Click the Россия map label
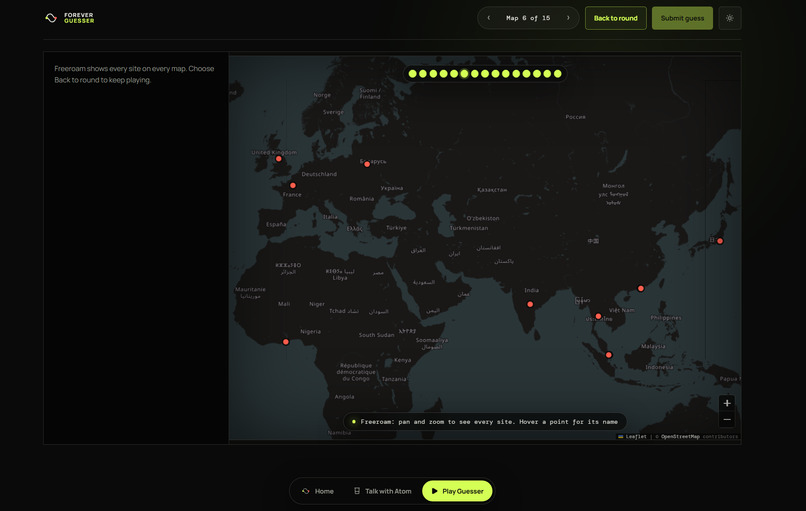Screen dimensions: 806x511 (x=575, y=117)
